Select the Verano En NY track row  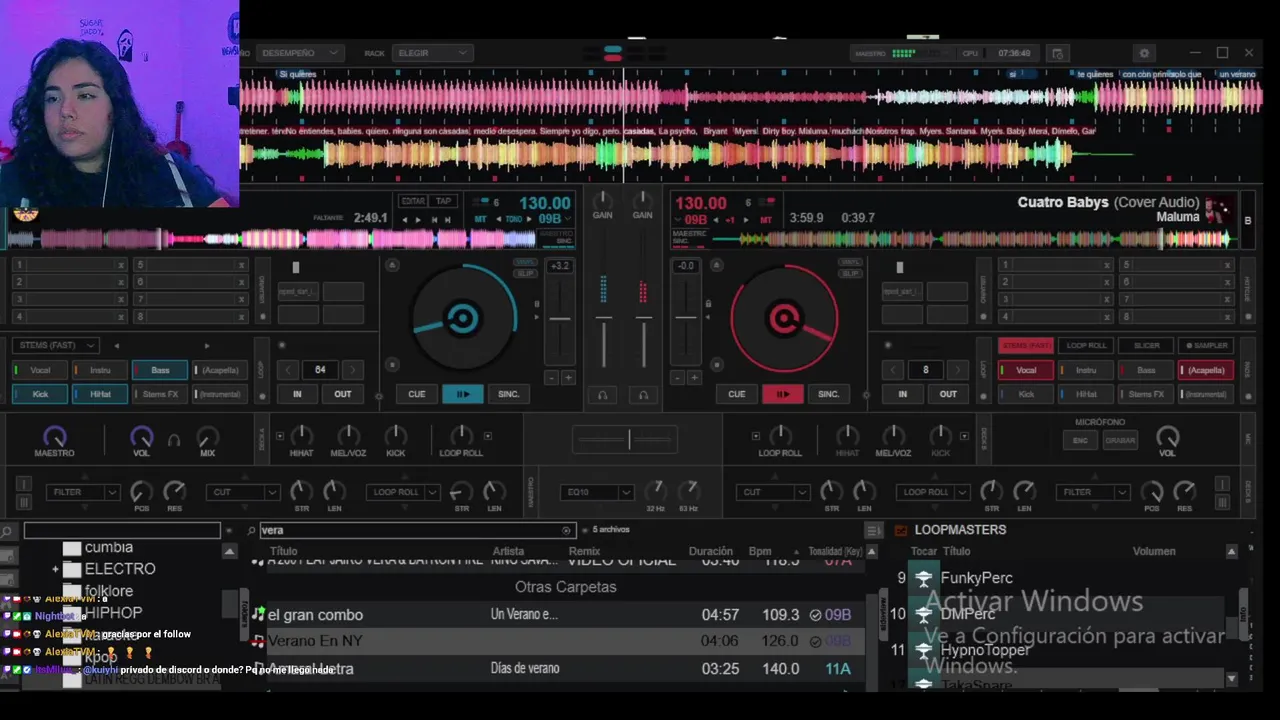click(557, 641)
